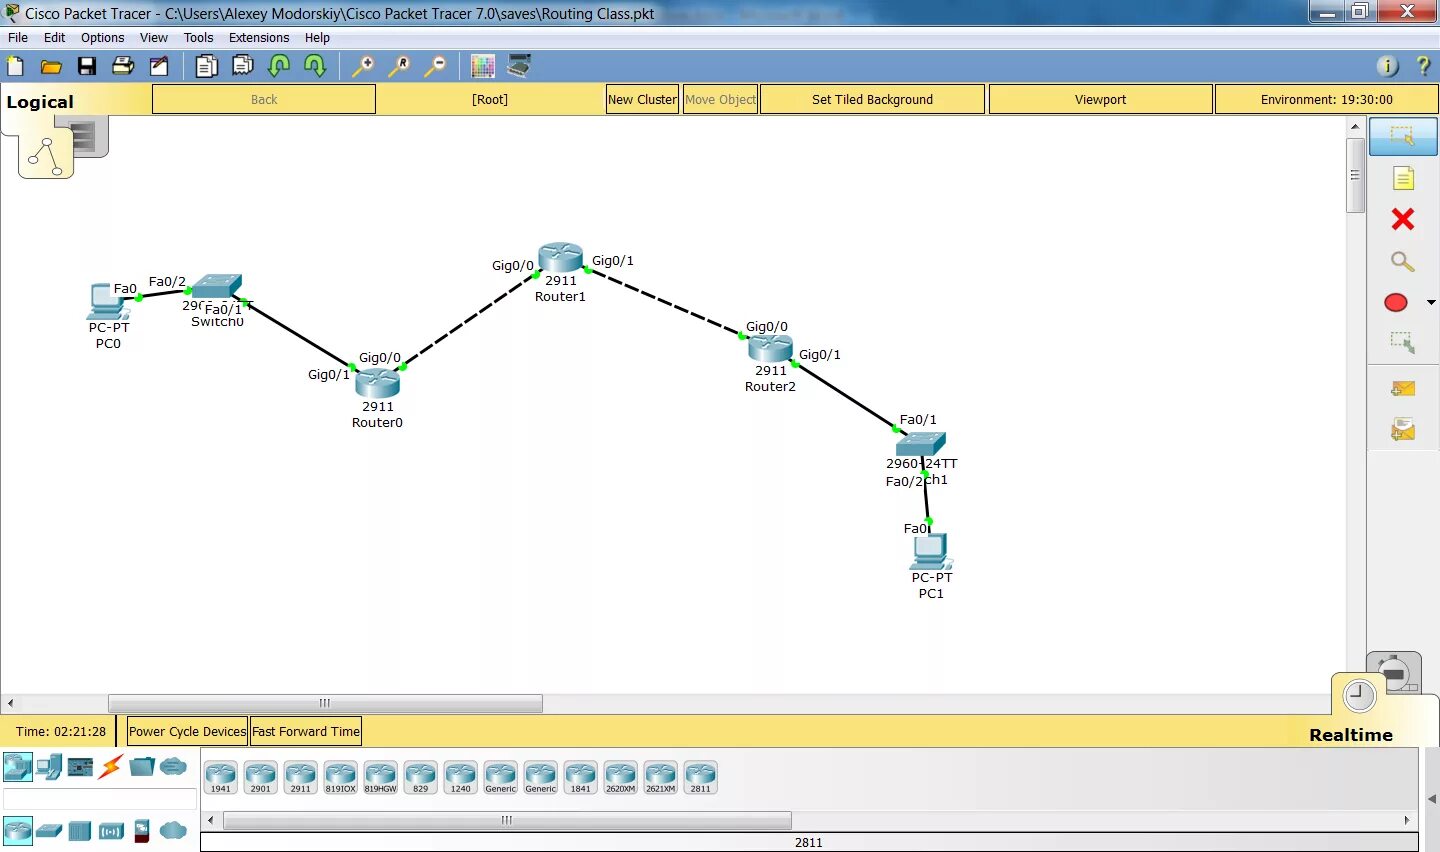Click the New file icon

coord(15,67)
